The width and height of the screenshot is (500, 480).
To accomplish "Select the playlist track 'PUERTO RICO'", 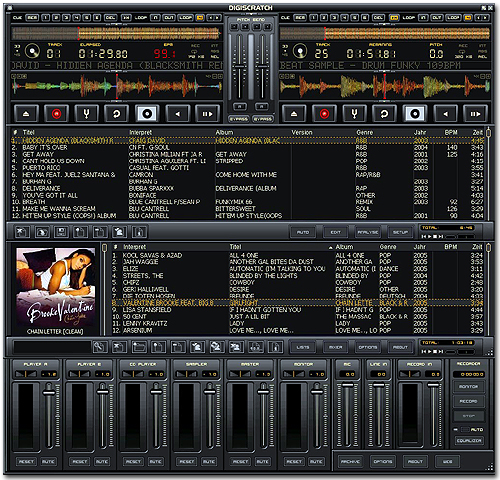I will 247,168.
